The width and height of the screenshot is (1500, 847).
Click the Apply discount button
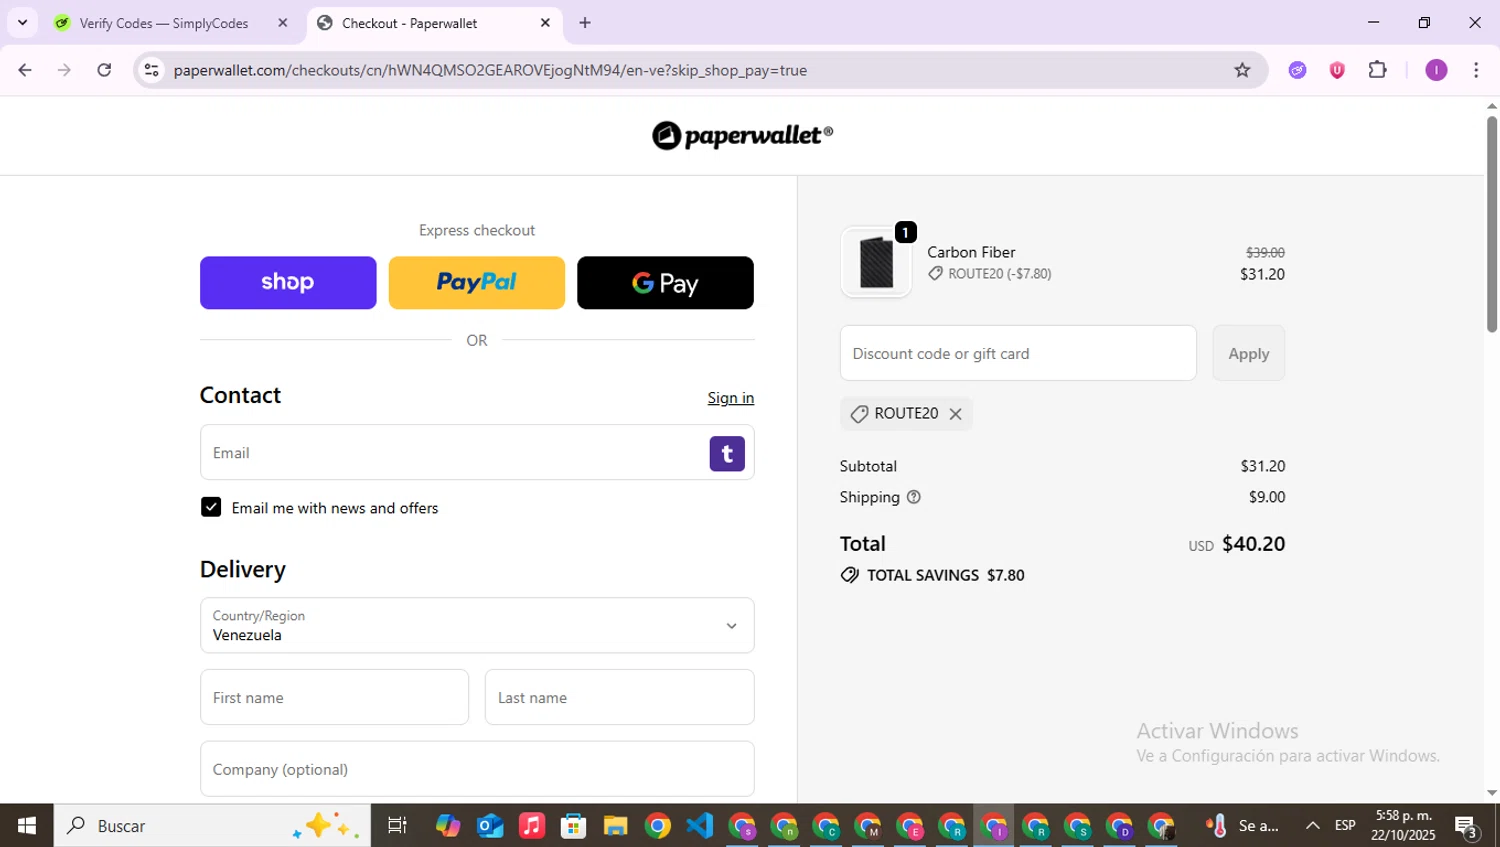1248,353
